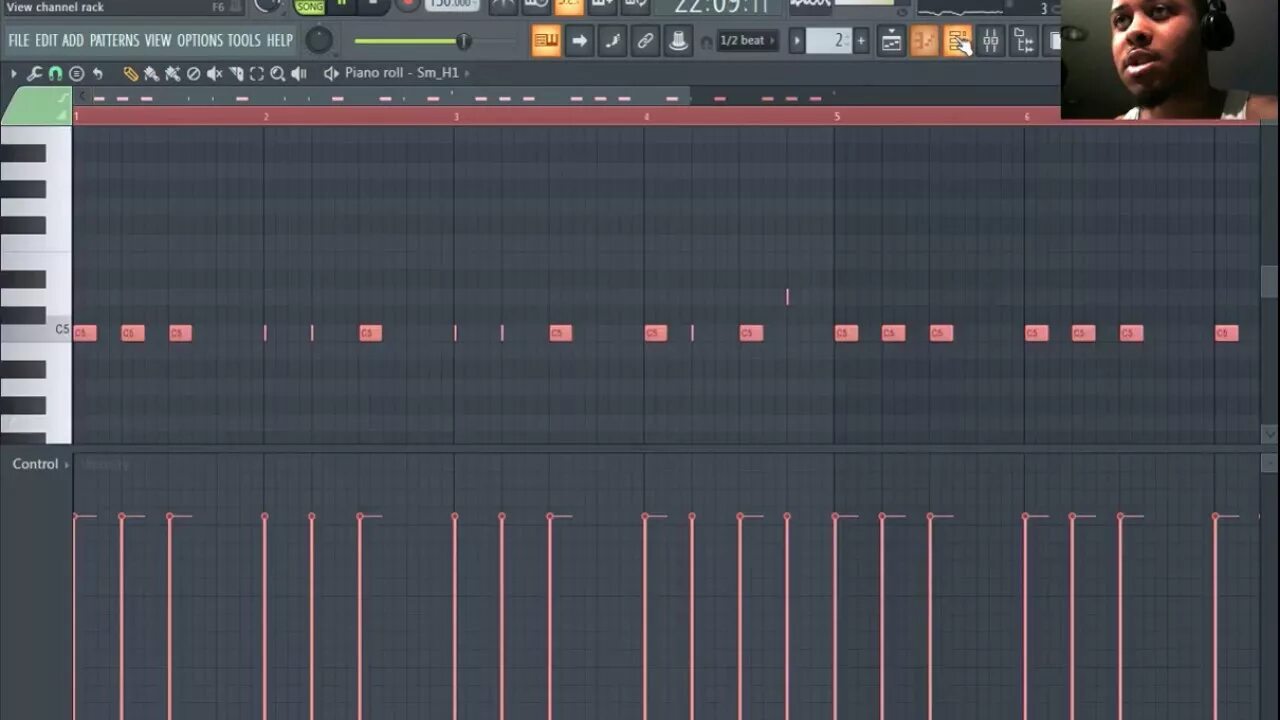Open the piano roll options arrow menu
Screen dimensions: 1280x720
point(13,73)
